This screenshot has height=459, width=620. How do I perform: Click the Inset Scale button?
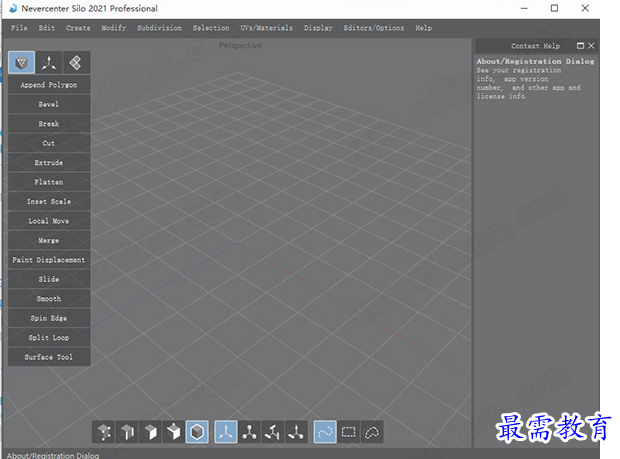tap(49, 202)
